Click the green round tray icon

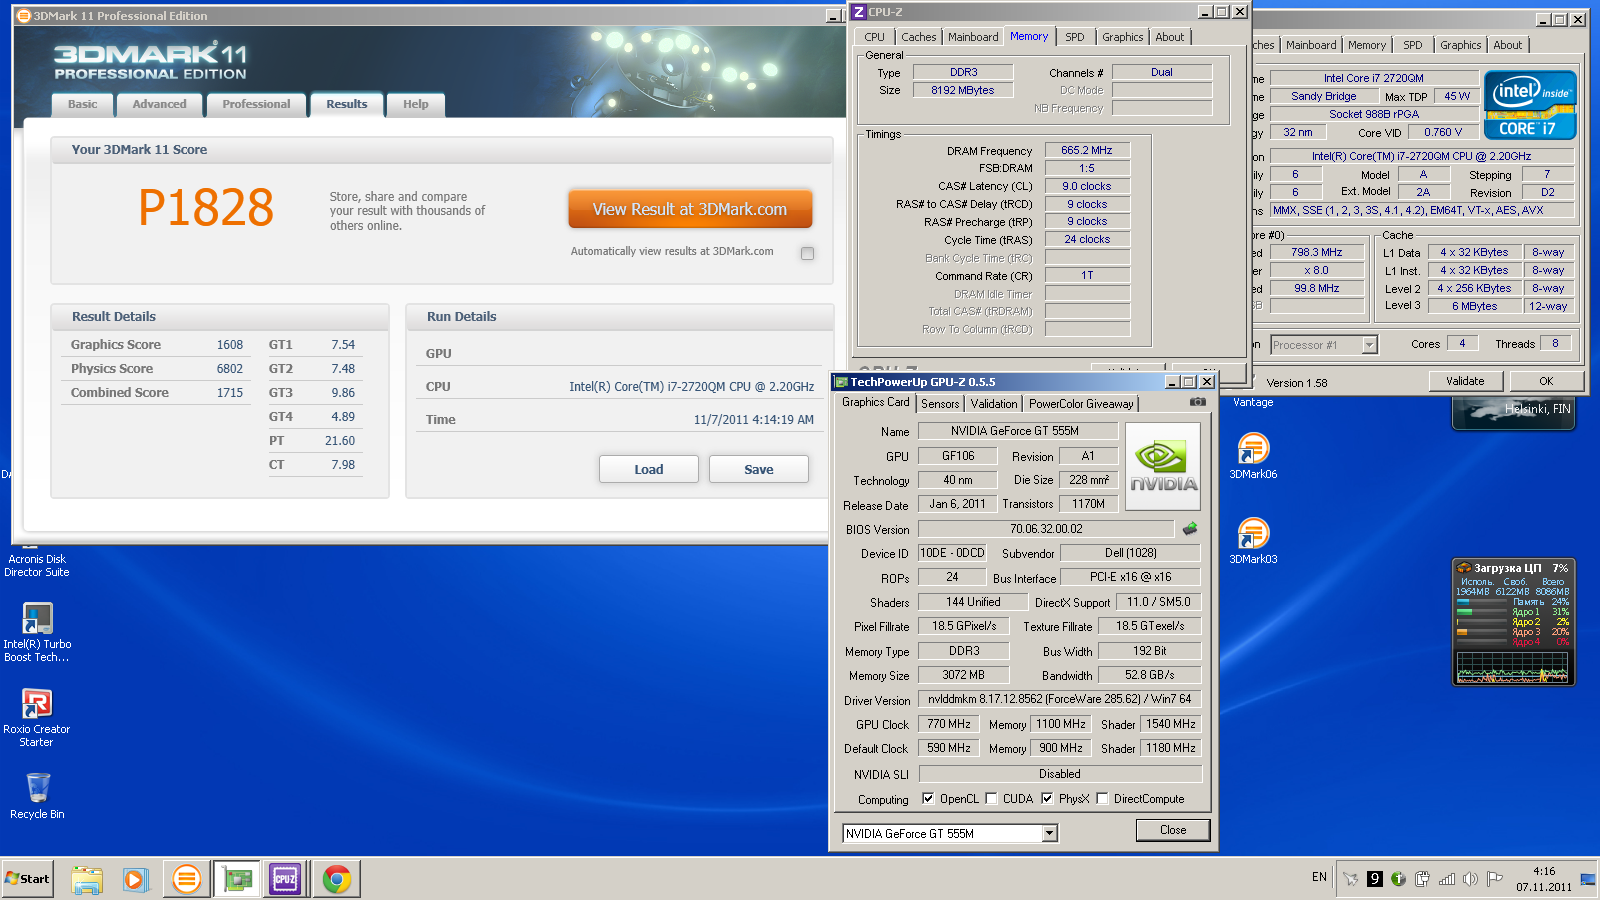click(1398, 879)
